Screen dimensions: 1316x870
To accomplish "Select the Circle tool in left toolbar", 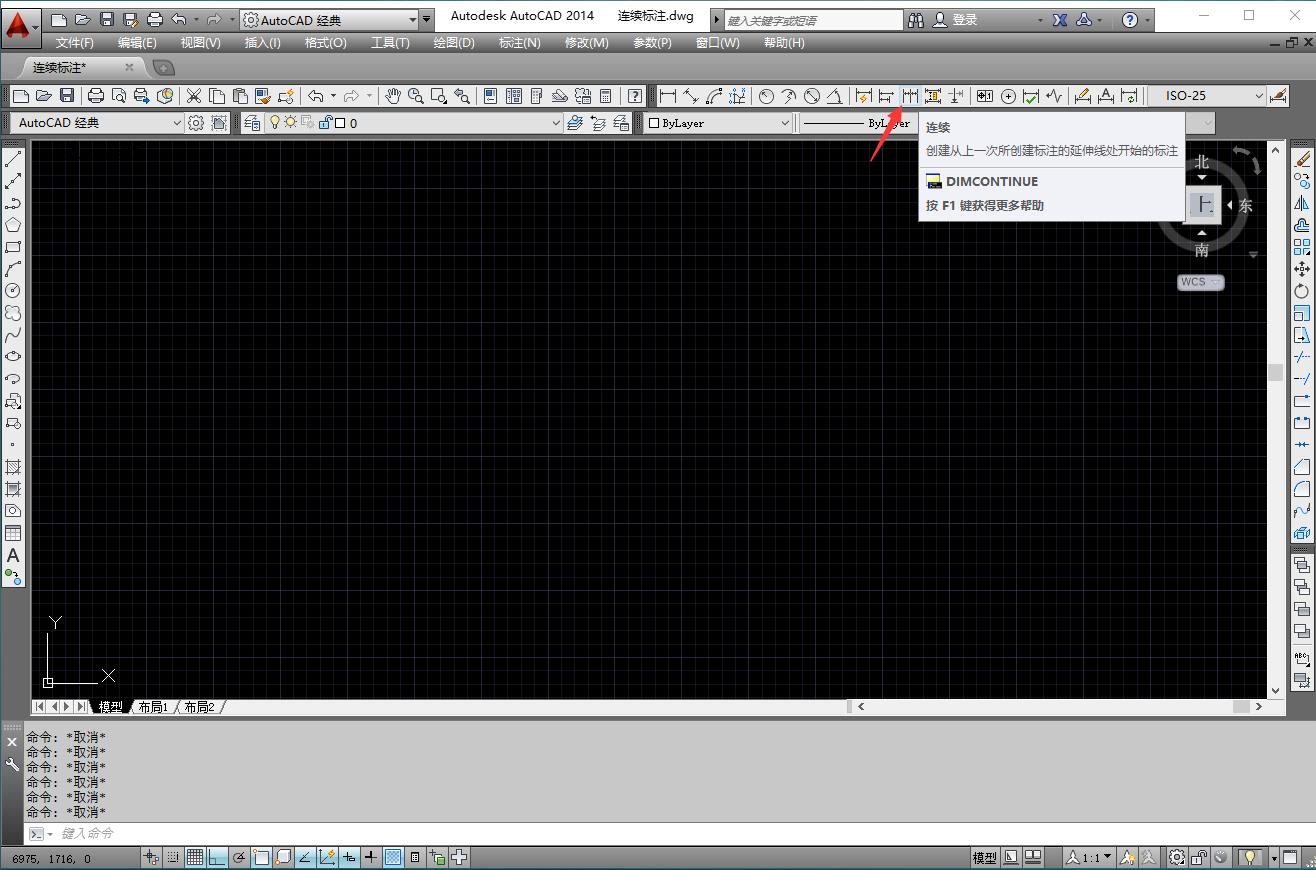I will point(12,290).
